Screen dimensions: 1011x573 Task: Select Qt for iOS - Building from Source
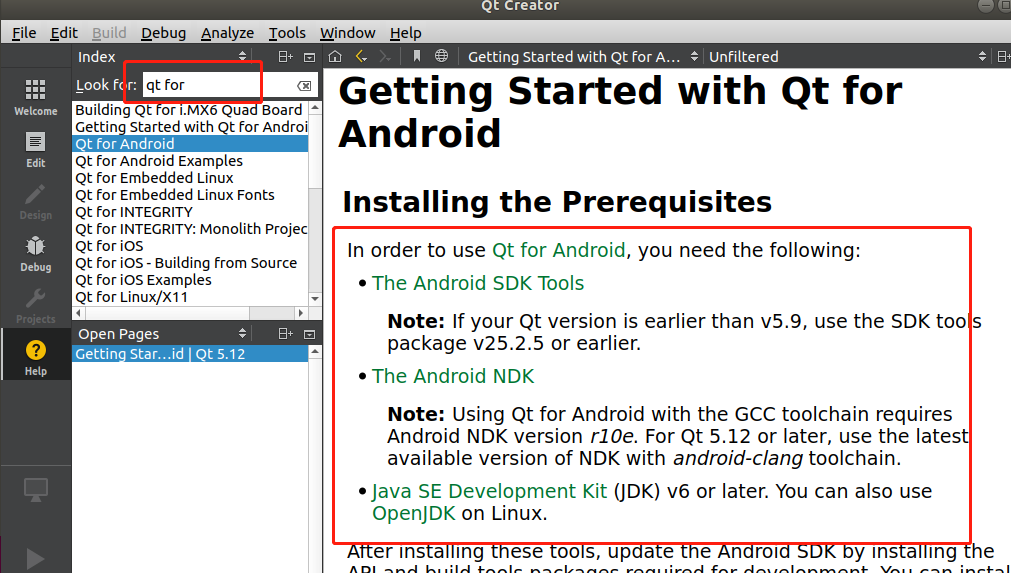pos(190,263)
